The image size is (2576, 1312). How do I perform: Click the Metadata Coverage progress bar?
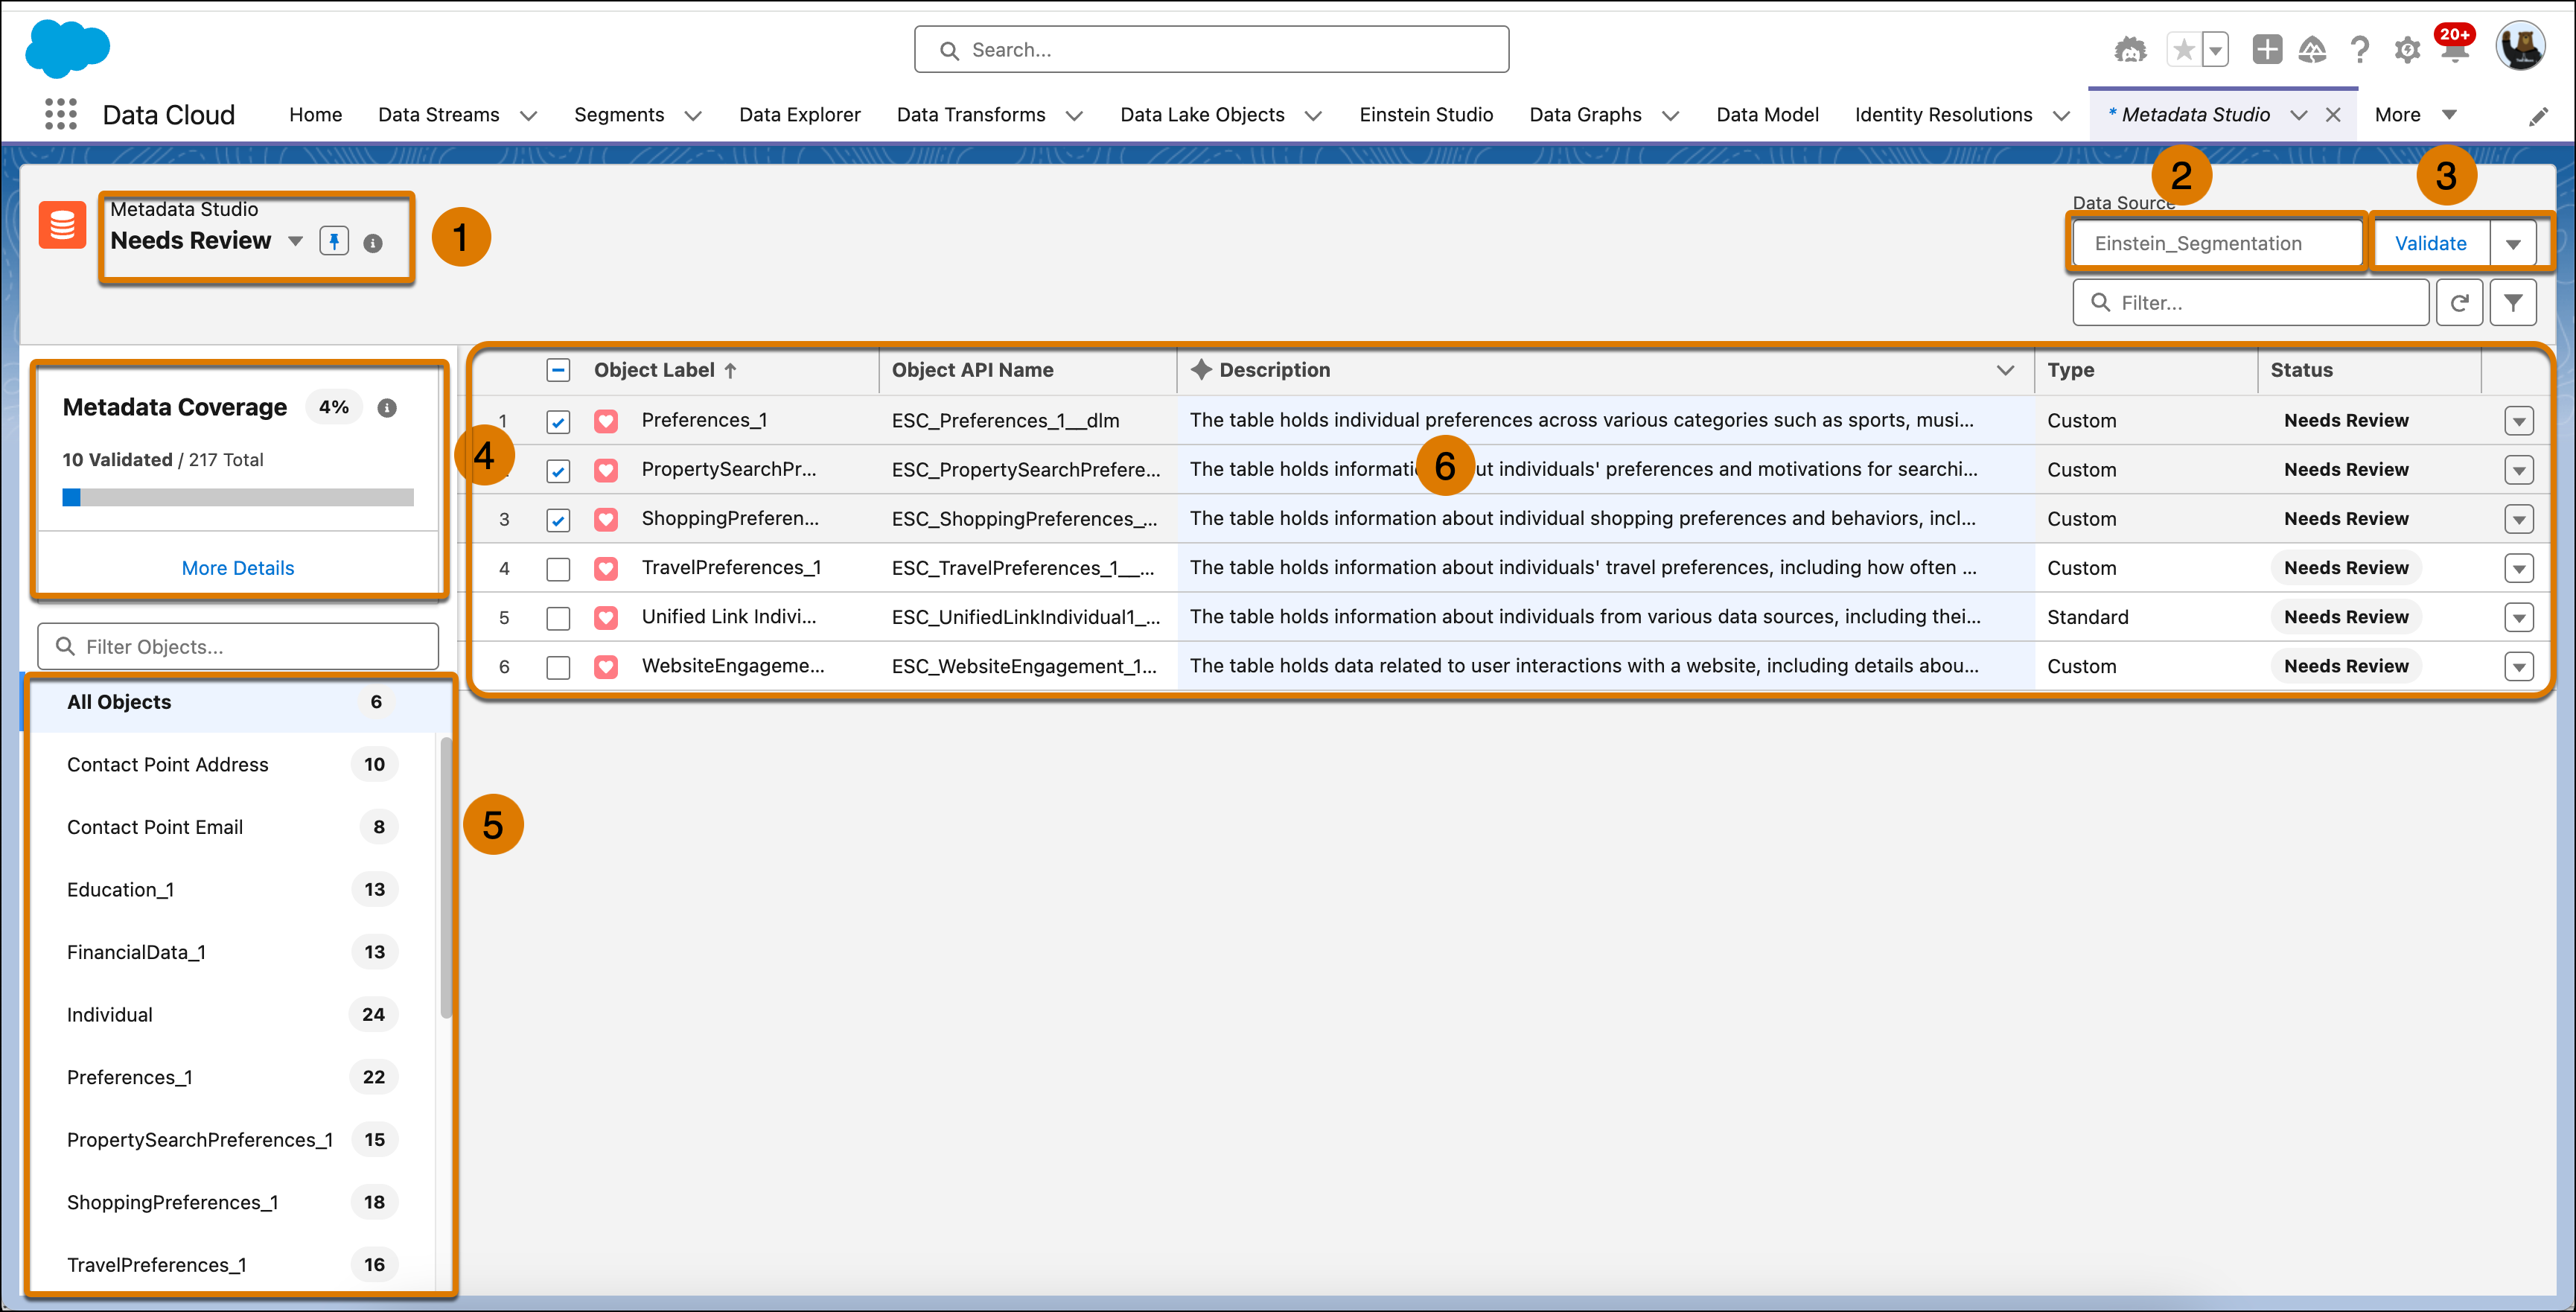(238, 497)
